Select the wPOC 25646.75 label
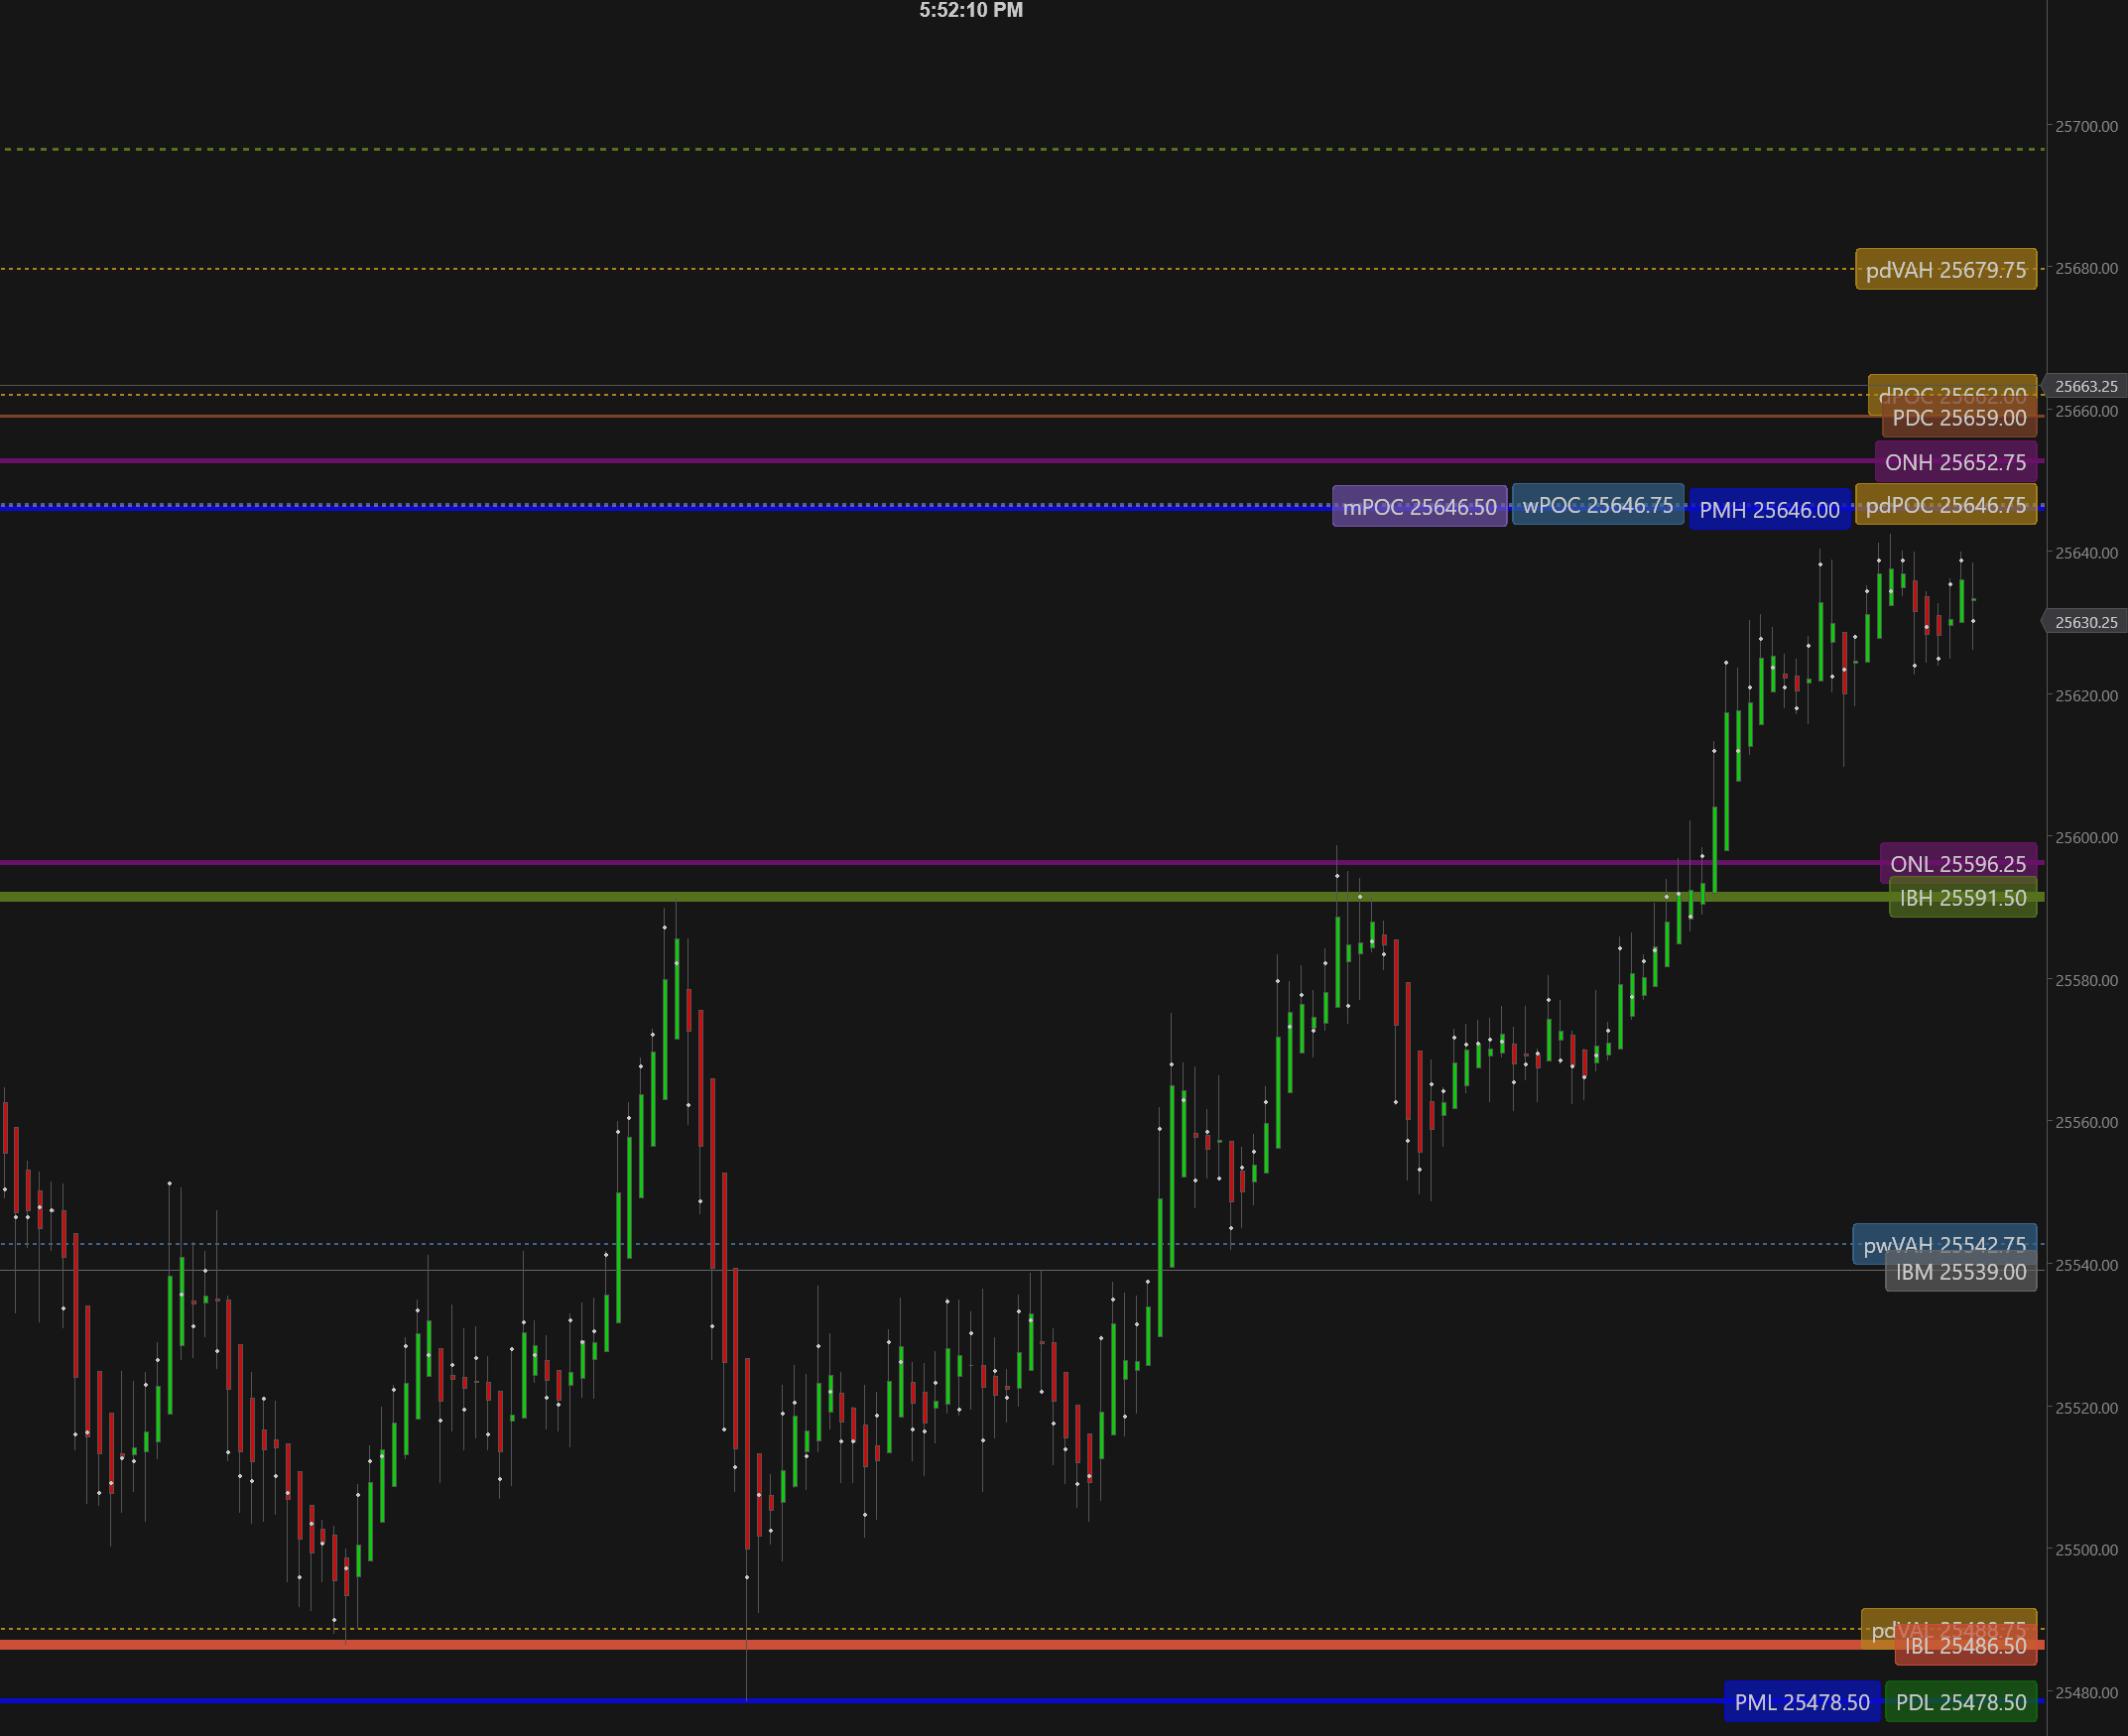2128x1736 pixels. click(1597, 505)
